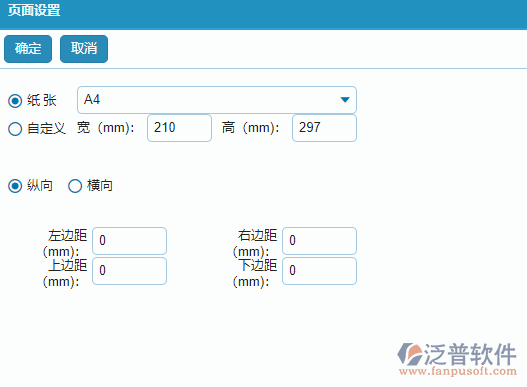527x387 pixels.
Task: Click the 左边距 (mm): label
Action: 65,243
